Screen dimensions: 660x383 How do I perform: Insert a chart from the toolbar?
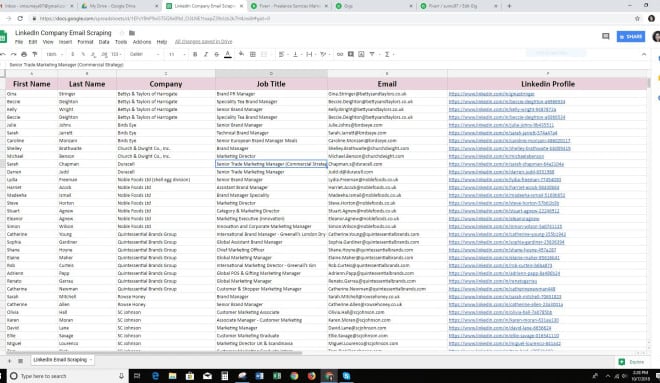[361, 54]
